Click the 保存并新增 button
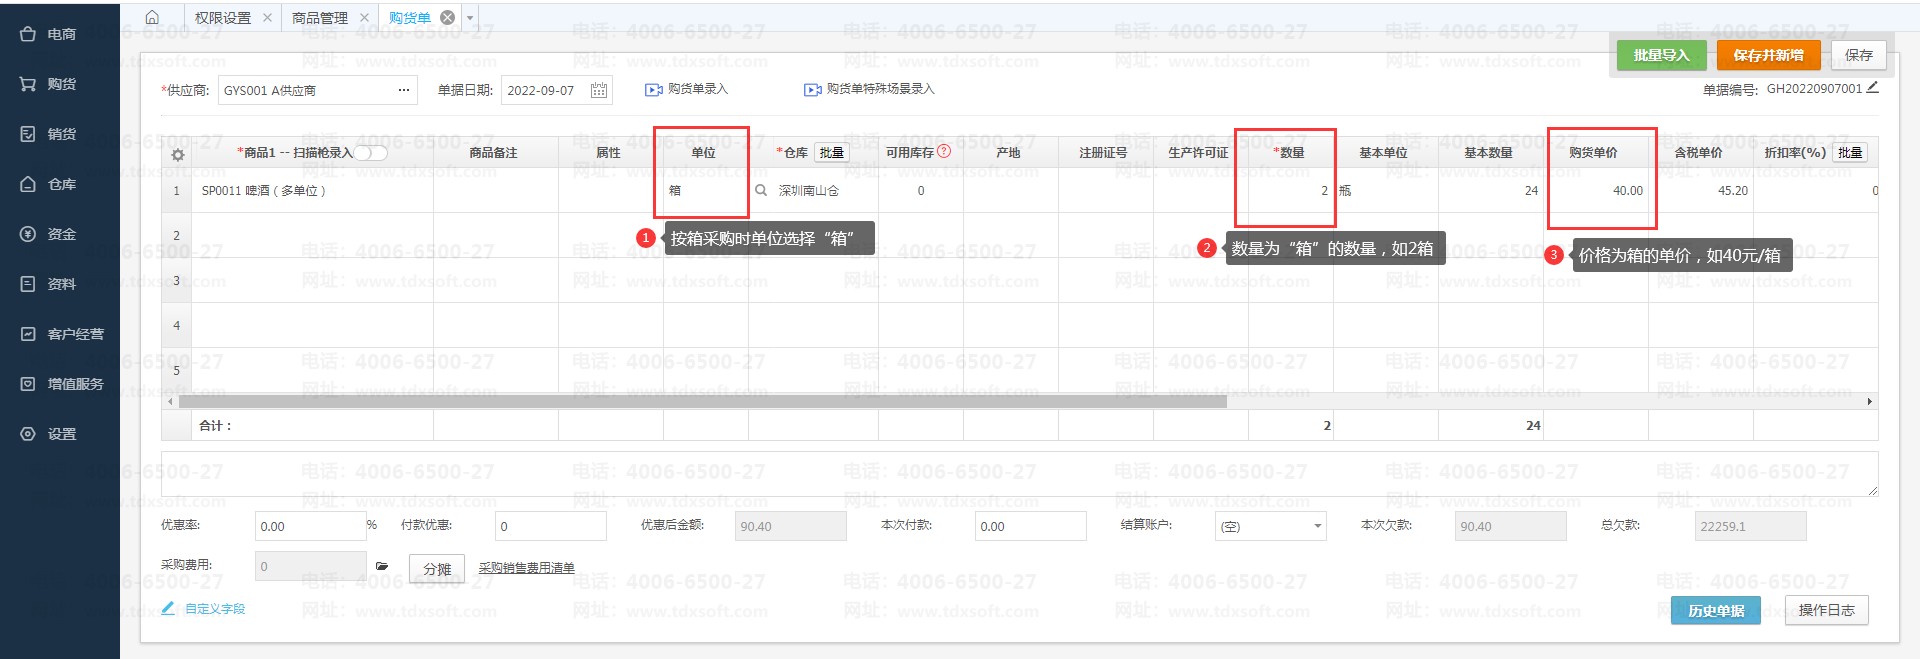Image resolution: width=1920 pixels, height=659 pixels. 1768,55
